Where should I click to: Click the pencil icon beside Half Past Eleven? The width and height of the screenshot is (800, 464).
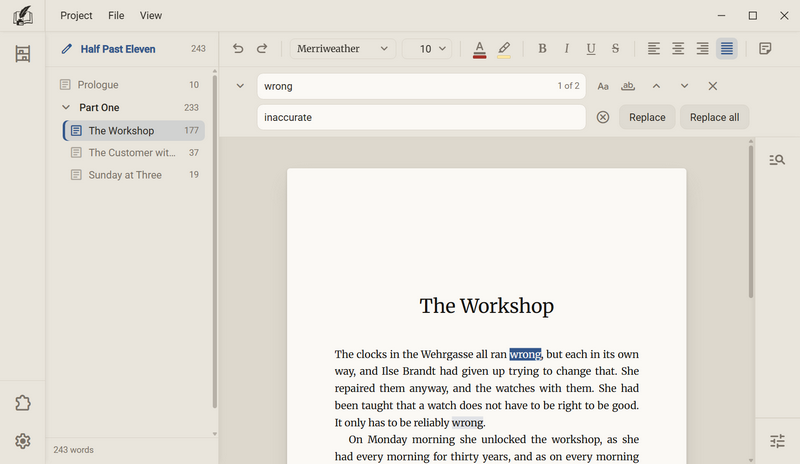click(x=66, y=49)
